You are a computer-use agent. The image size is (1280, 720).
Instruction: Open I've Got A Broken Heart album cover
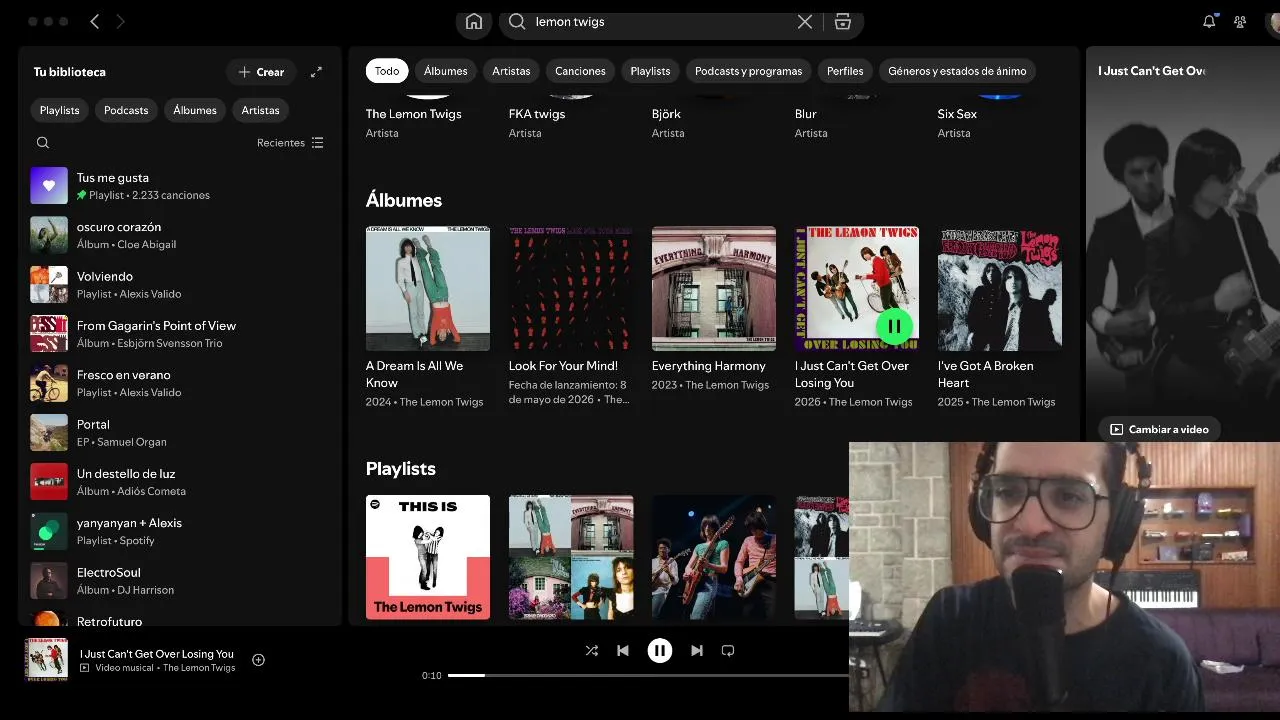tap(1000, 288)
